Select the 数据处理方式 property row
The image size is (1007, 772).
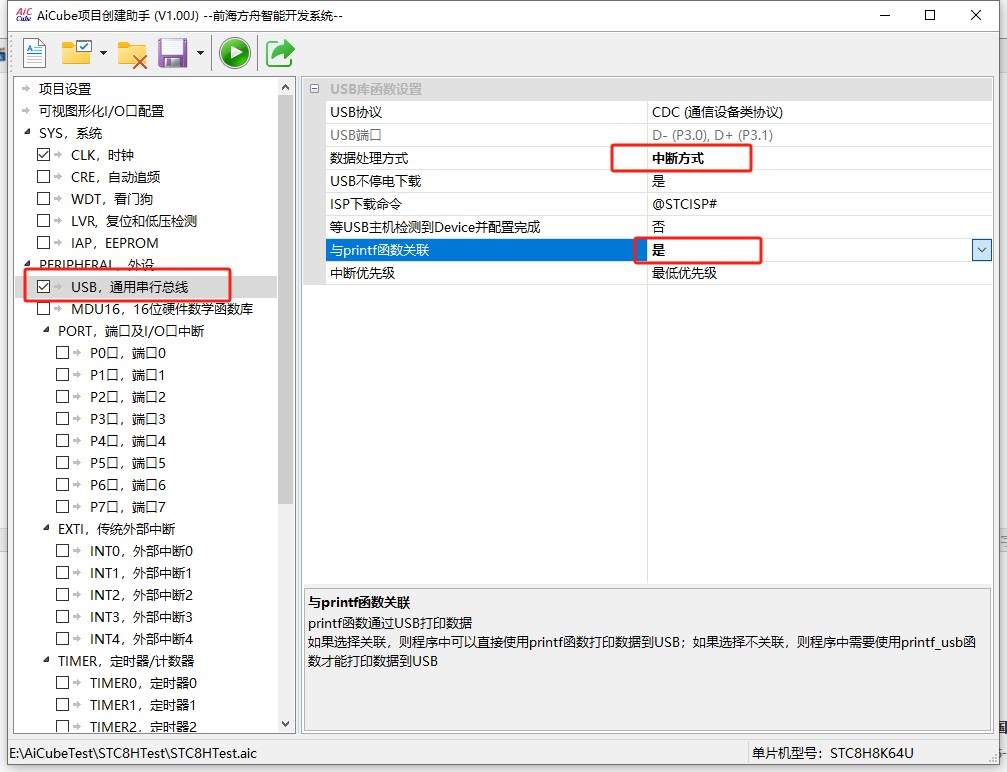click(369, 158)
